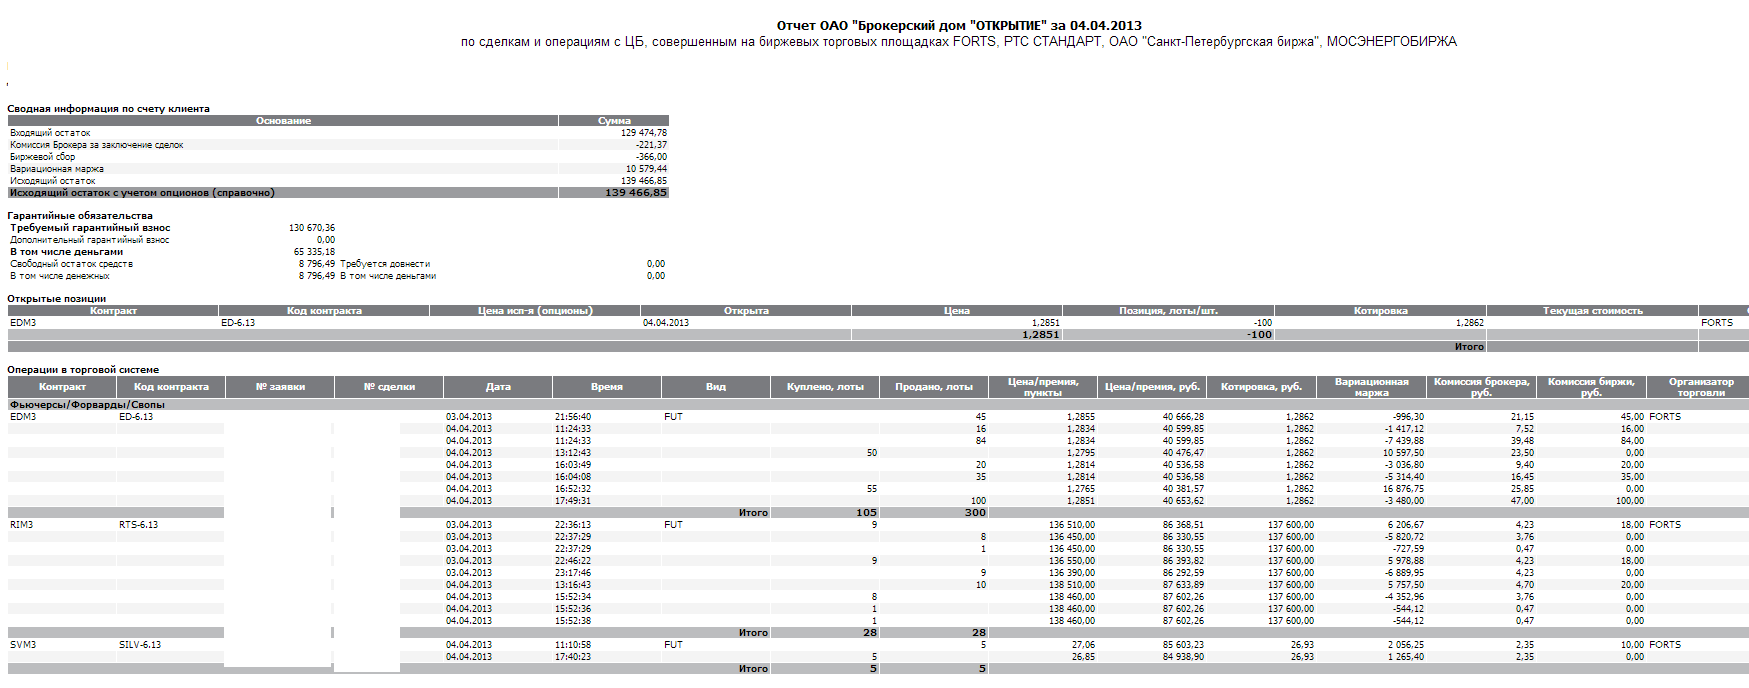
Task: Select the RTS-6.13 contract code cell
Action: 139,525
